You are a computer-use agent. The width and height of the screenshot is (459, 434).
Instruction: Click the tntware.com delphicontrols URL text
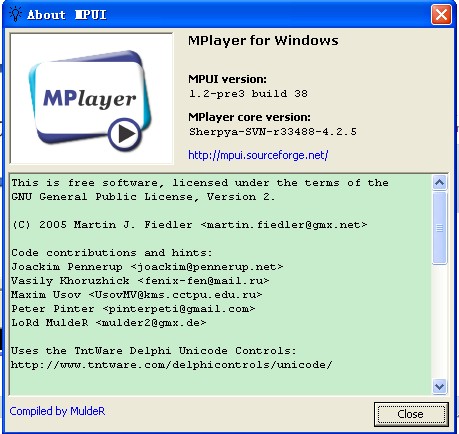coord(172,365)
